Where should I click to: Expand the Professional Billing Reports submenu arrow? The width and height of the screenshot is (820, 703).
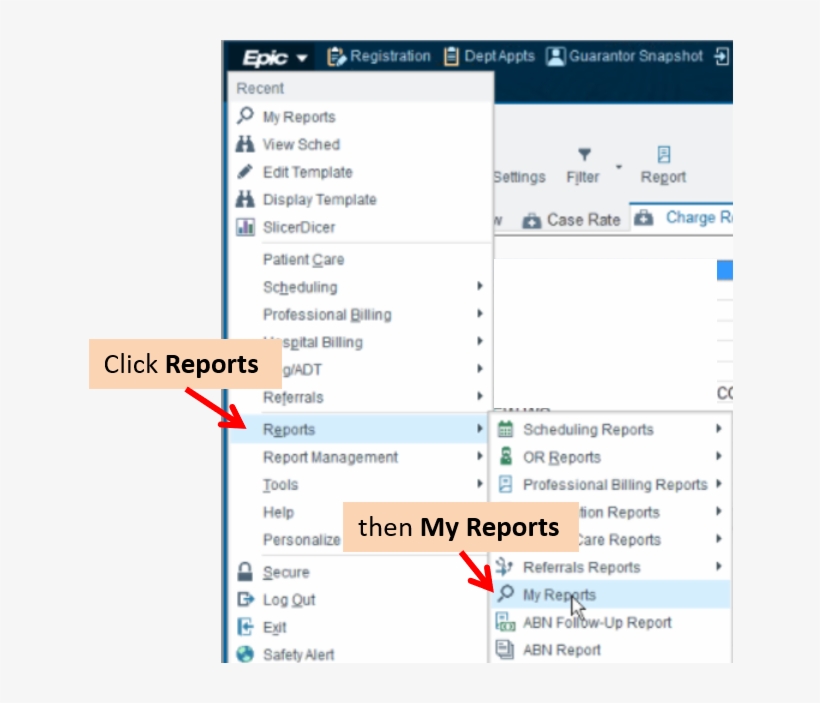click(719, 484)
